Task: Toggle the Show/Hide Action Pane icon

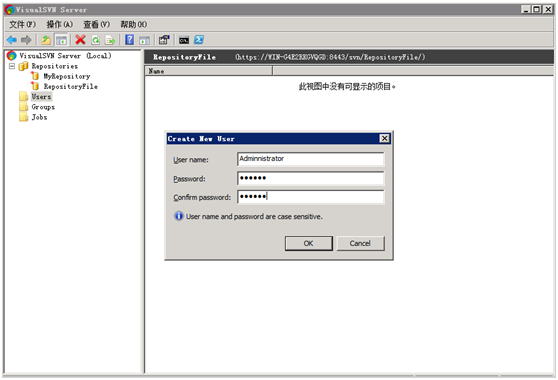Action: point(144,40)
